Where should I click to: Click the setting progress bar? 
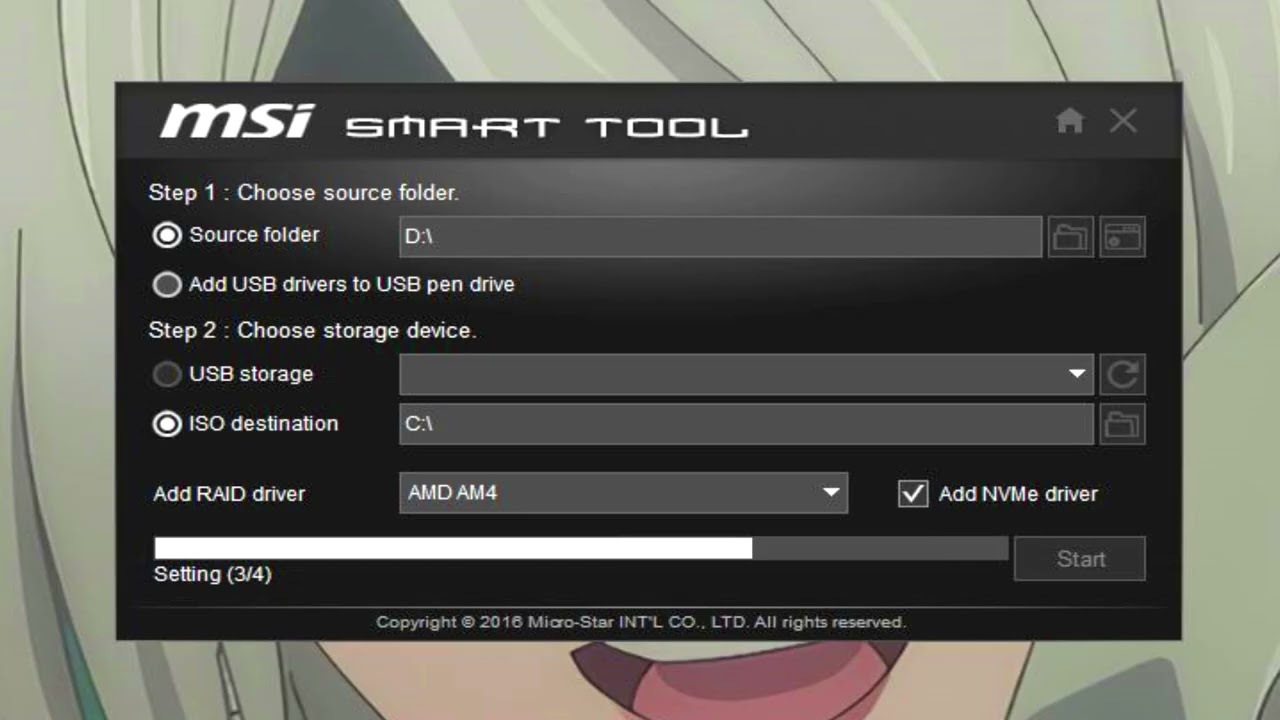tap(581, 548)
